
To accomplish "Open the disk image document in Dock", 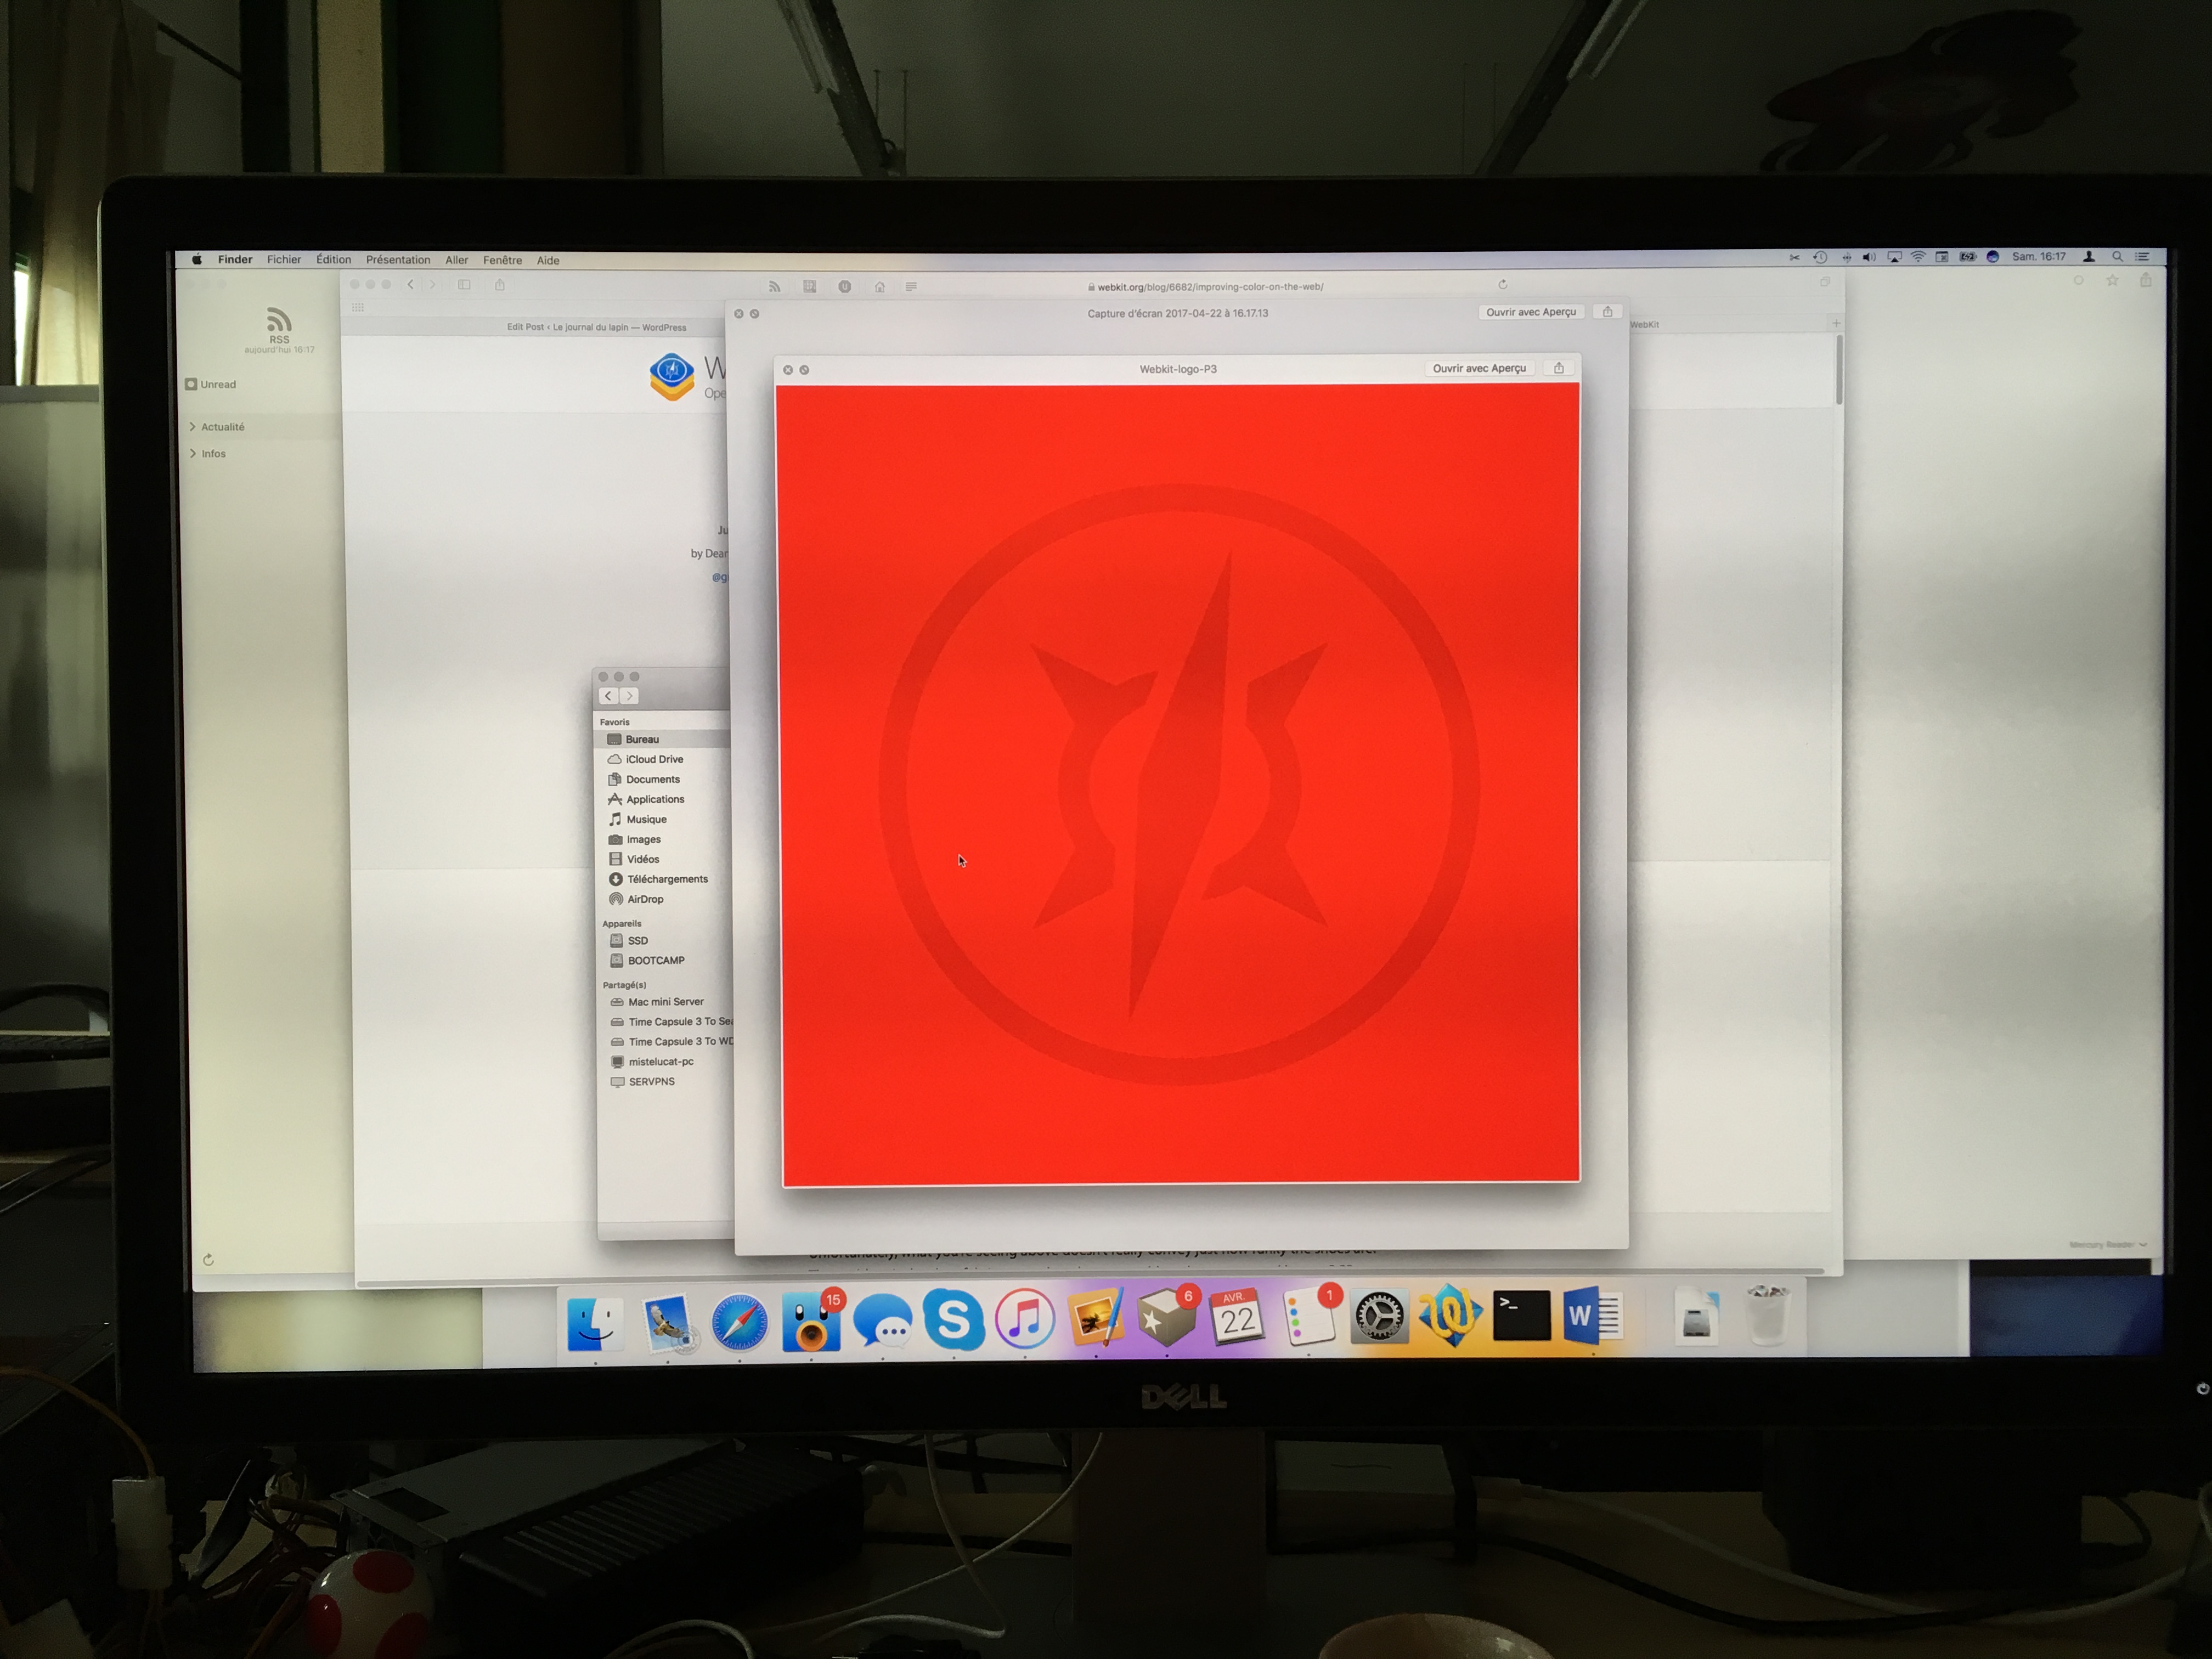I will tap(1697, 1316).
